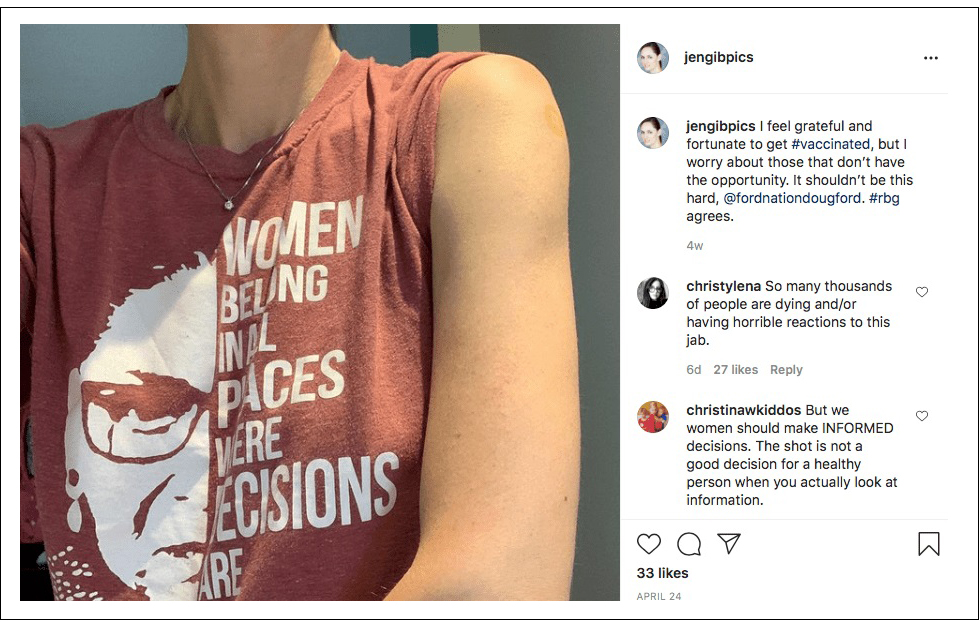Click the red t-shirt post photo
Image resolution: width=979 pixels, height=625 pixels.
[x=320, y=312]
